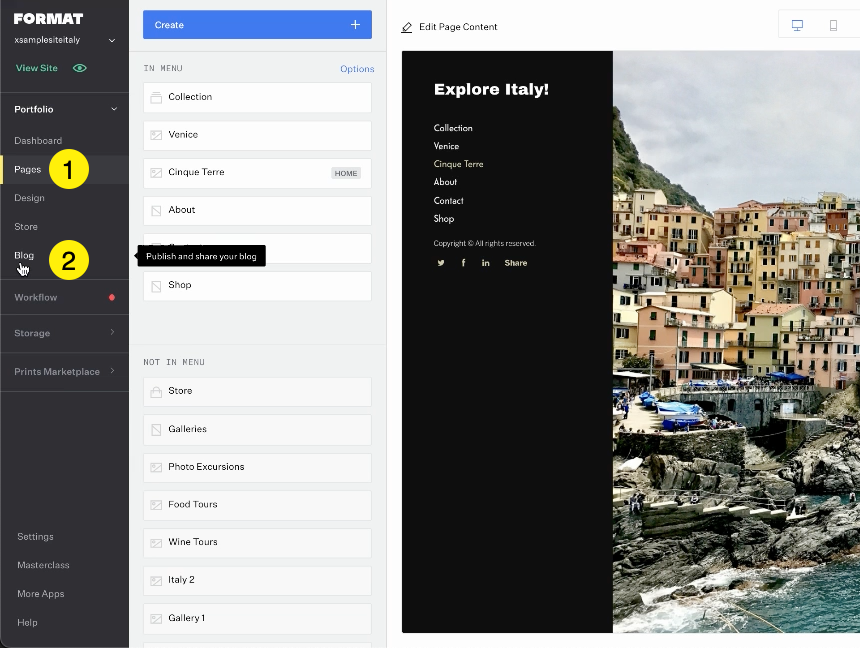Click the Share link in site preview

516,263
